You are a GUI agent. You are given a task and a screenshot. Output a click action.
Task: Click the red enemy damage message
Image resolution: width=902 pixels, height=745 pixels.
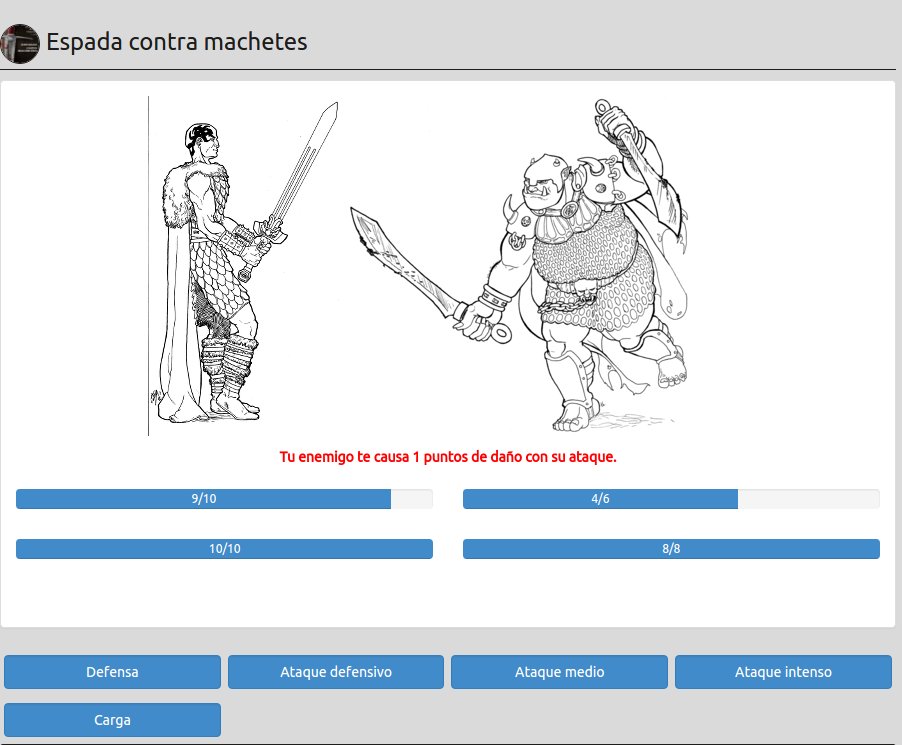pos(448,457)
